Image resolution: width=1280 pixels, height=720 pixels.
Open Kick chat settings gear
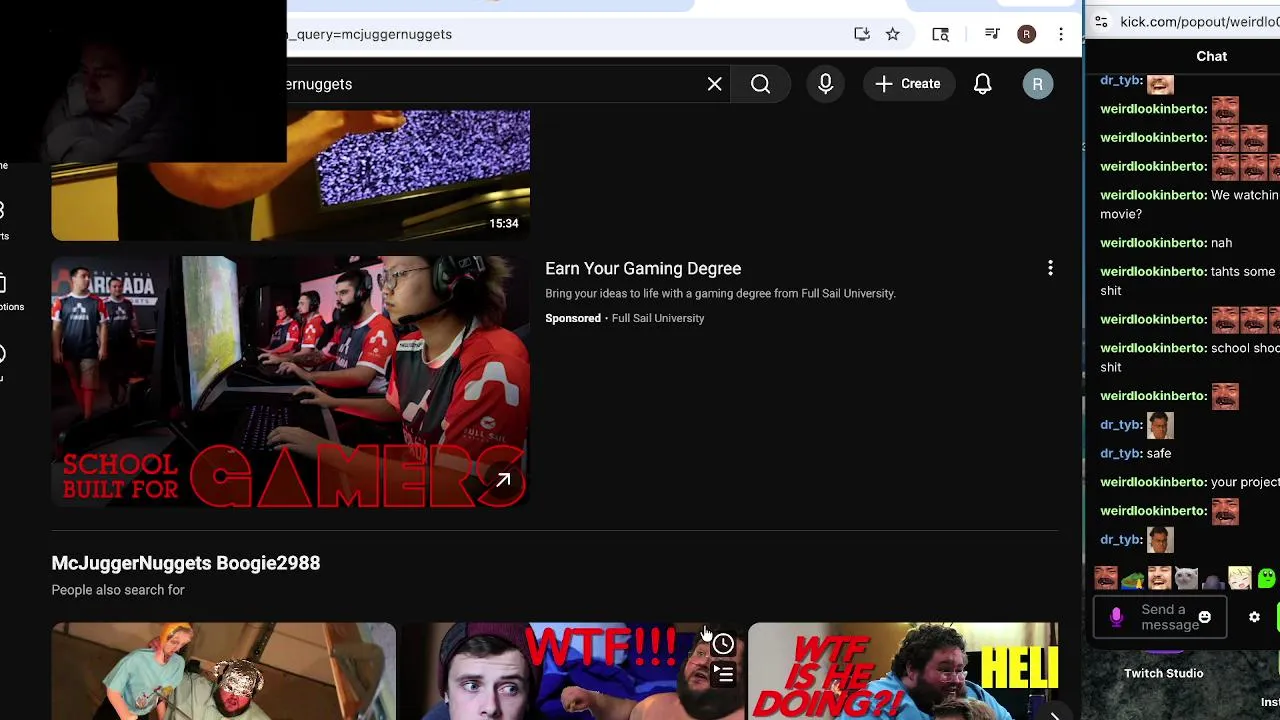[x=1254, y=618]
